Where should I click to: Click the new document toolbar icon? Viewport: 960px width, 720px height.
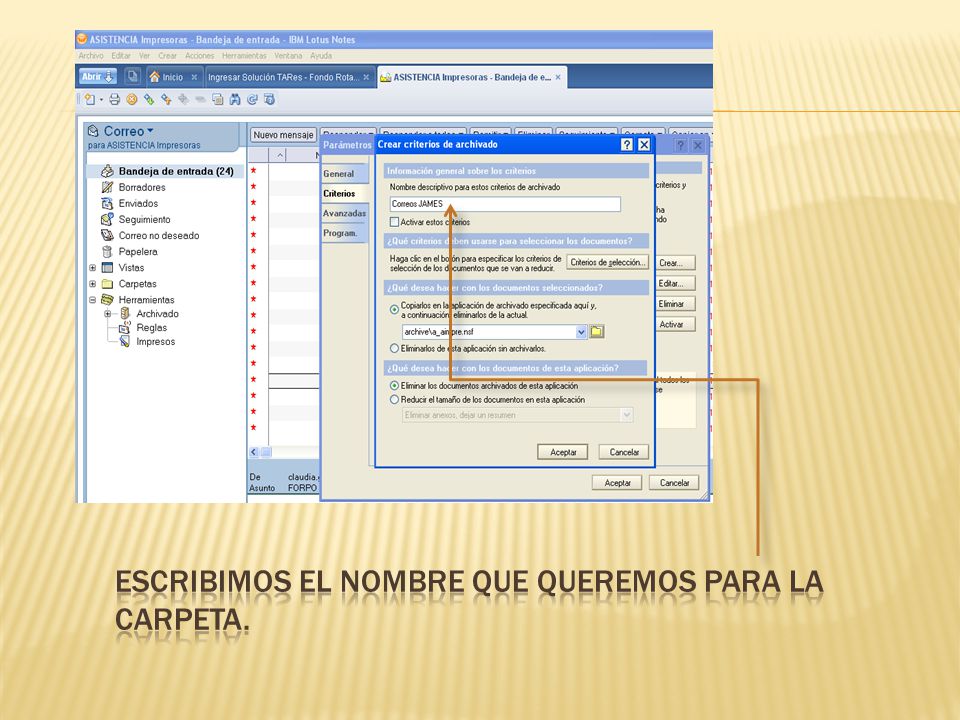pyautogui.click(x=90, y=99)
